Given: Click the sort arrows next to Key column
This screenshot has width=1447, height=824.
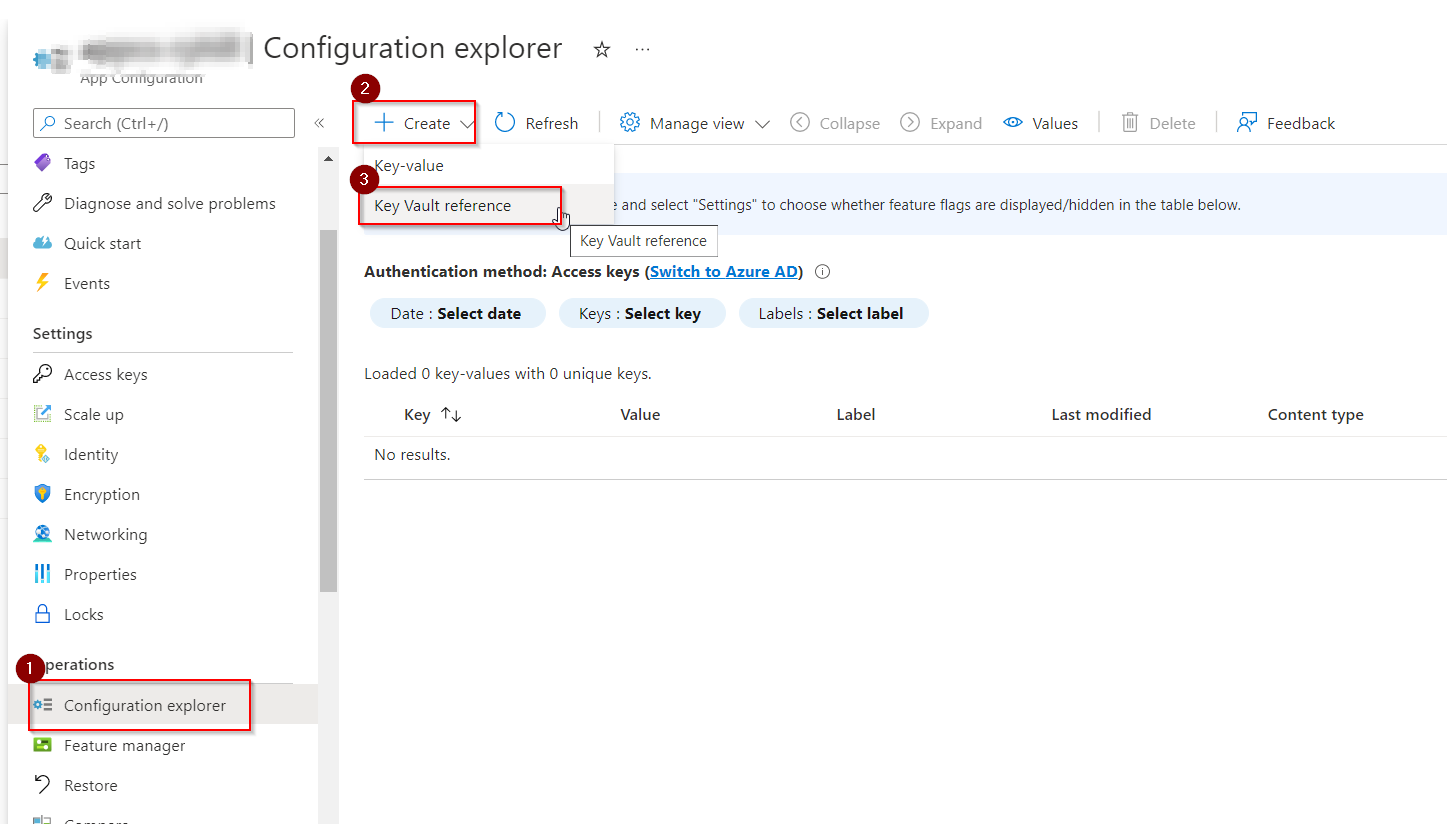Looking at the screenshot, I should (x=451, y=414).
